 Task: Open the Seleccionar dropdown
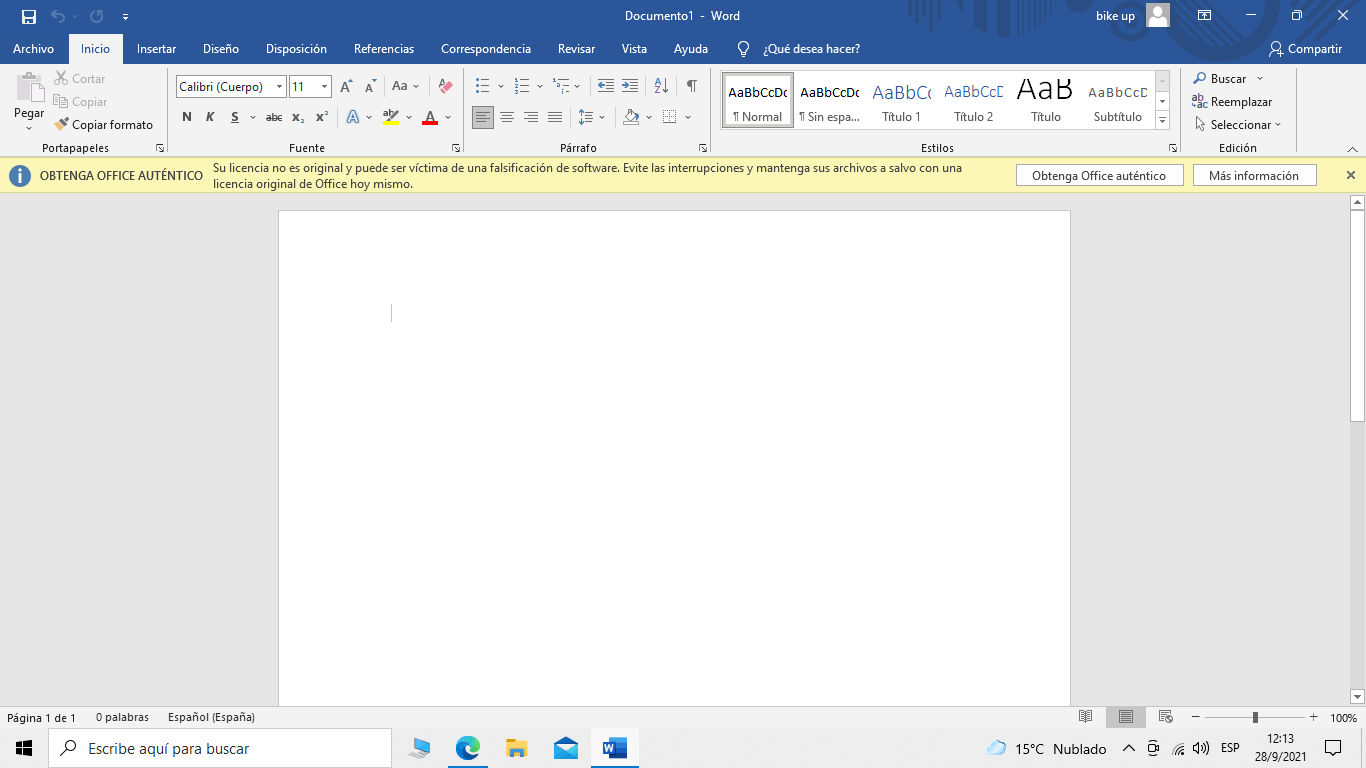1237,125
